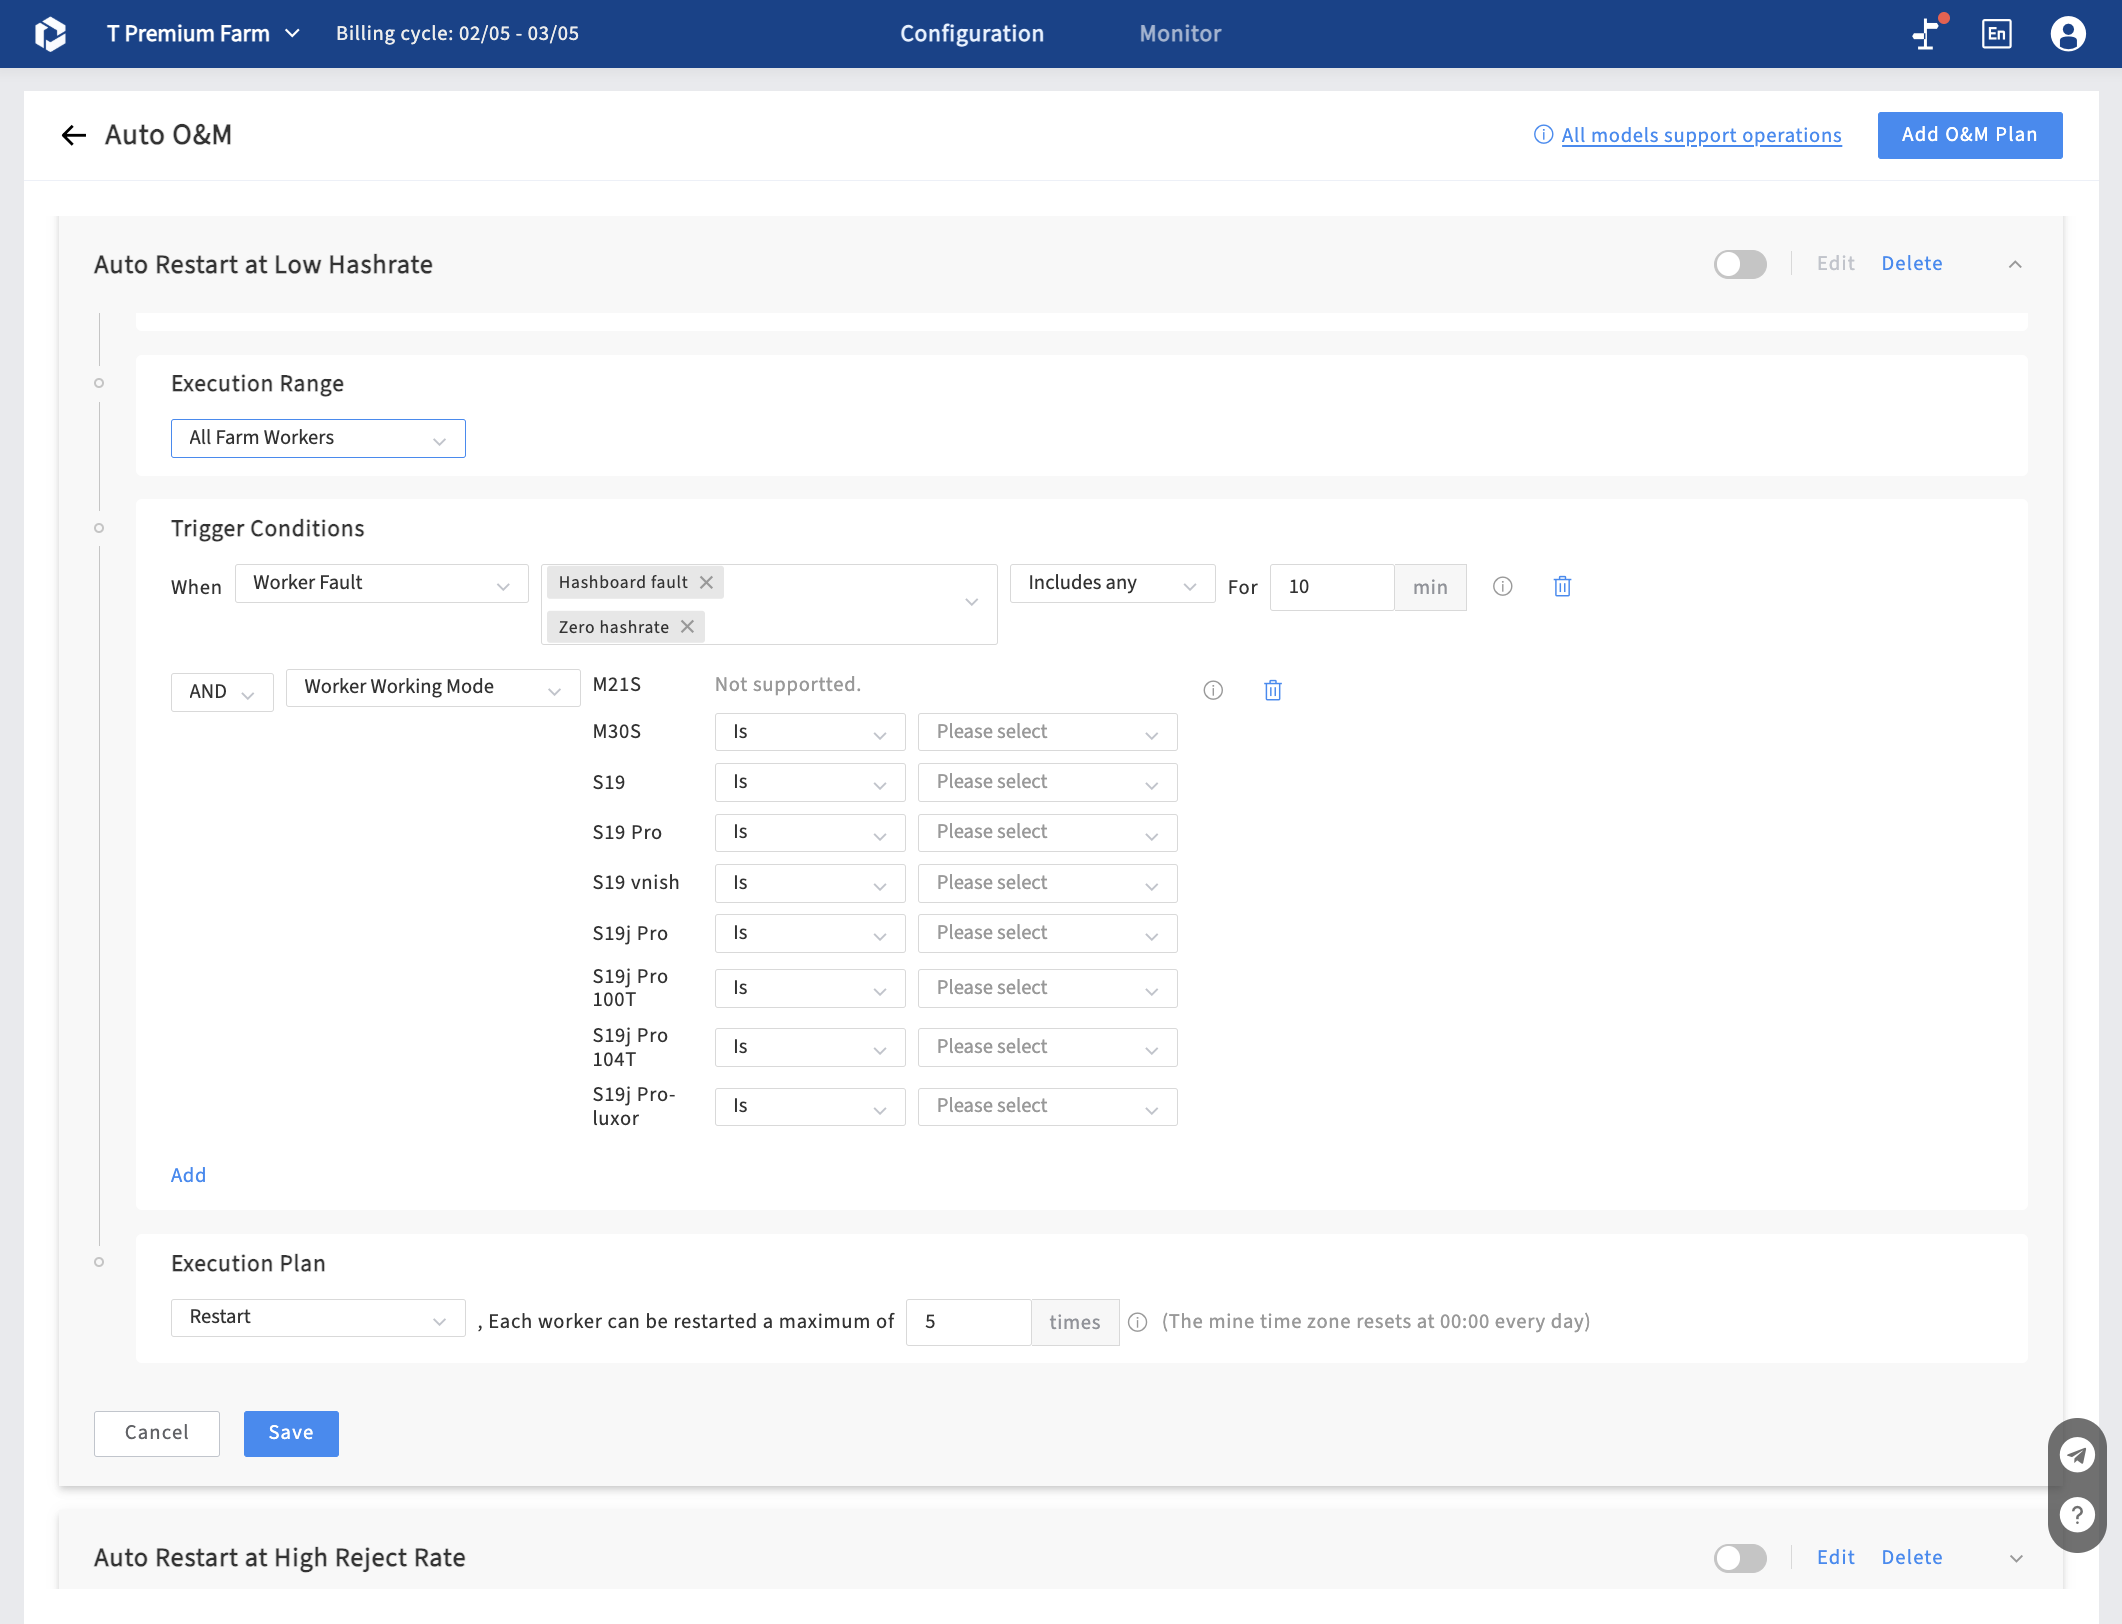Open the M30S Please select dropdown
This screenshot has height=1624, width=2122.
1047,732
